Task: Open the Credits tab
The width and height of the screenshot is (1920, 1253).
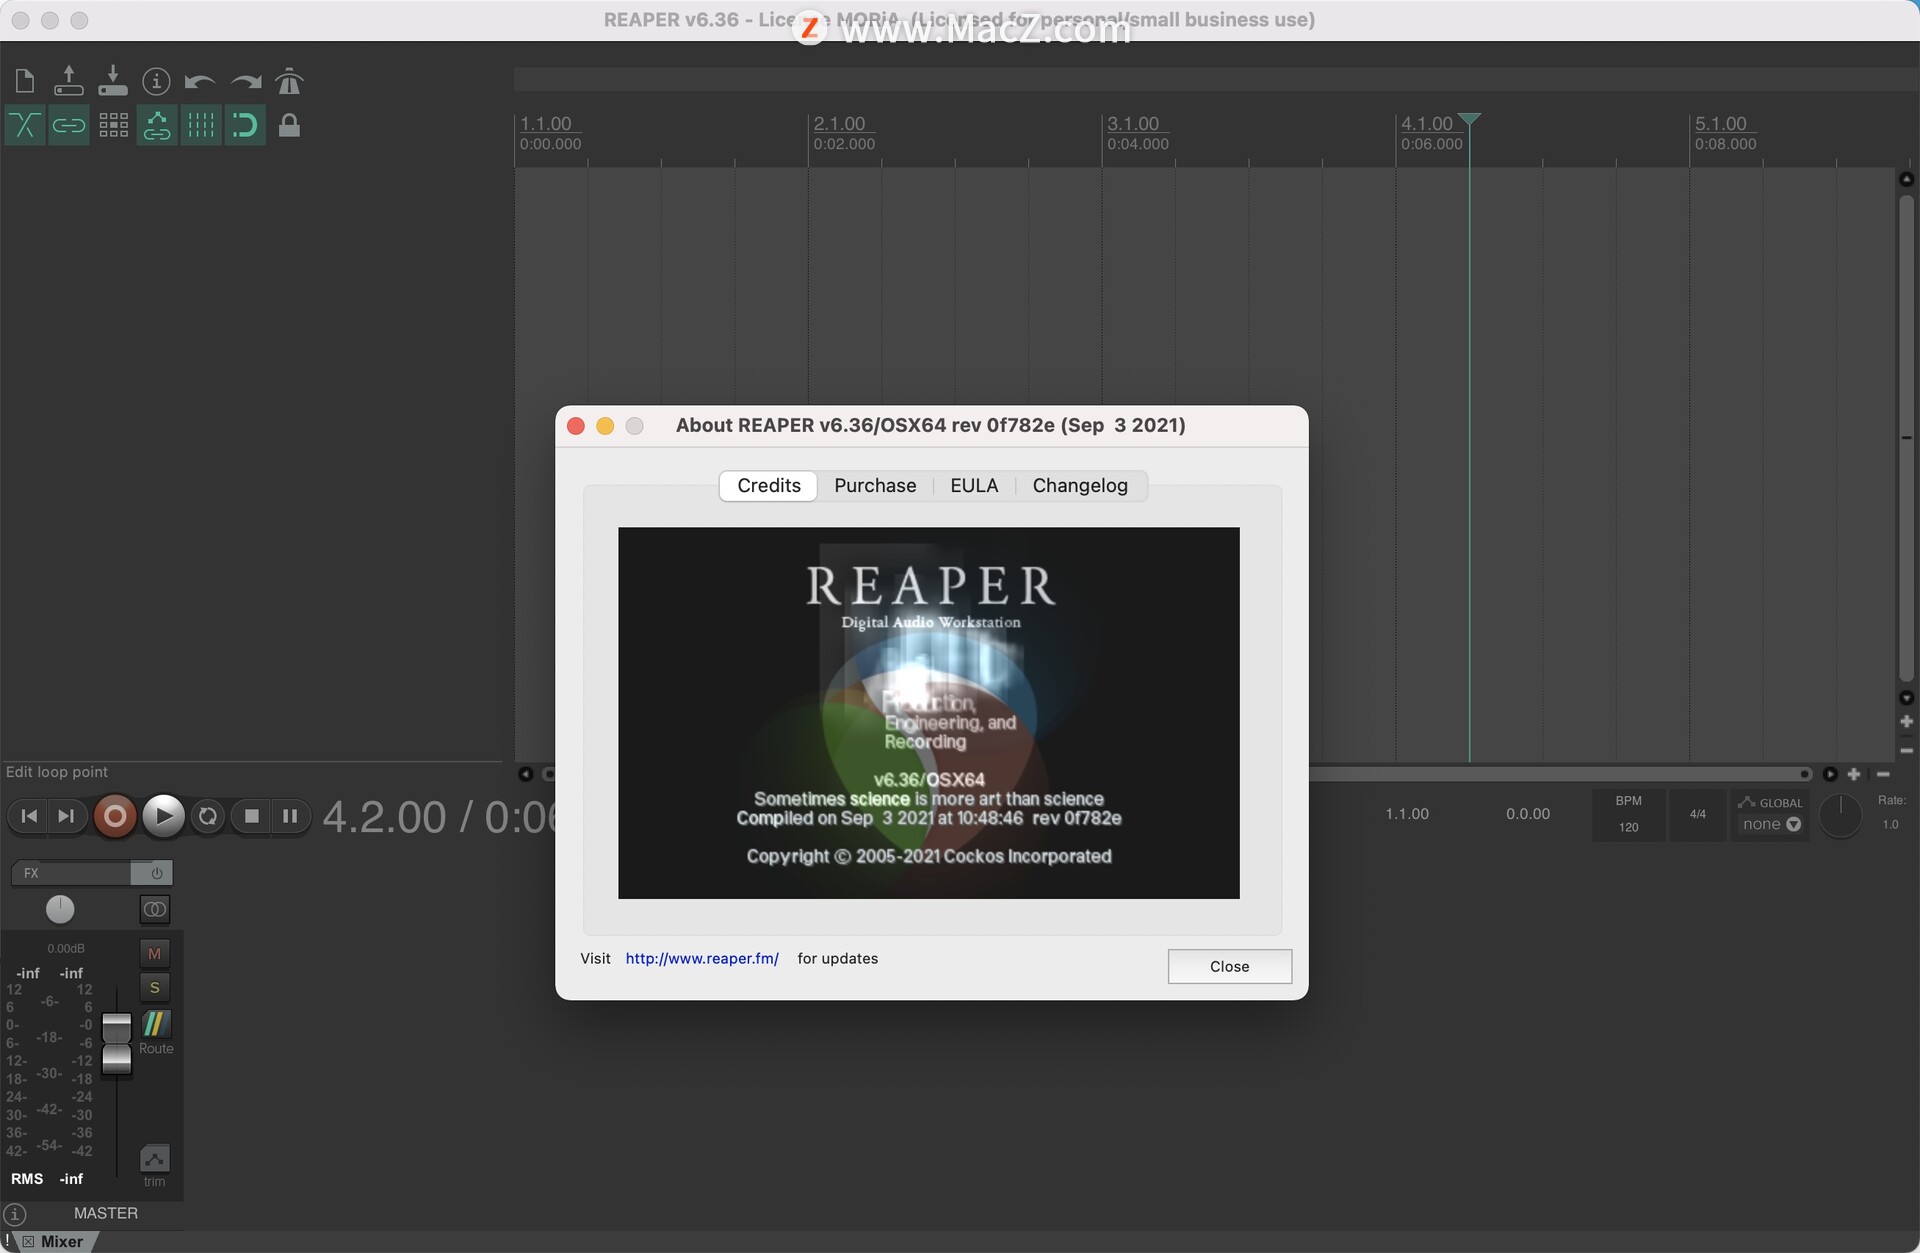Action: point(769,485)
